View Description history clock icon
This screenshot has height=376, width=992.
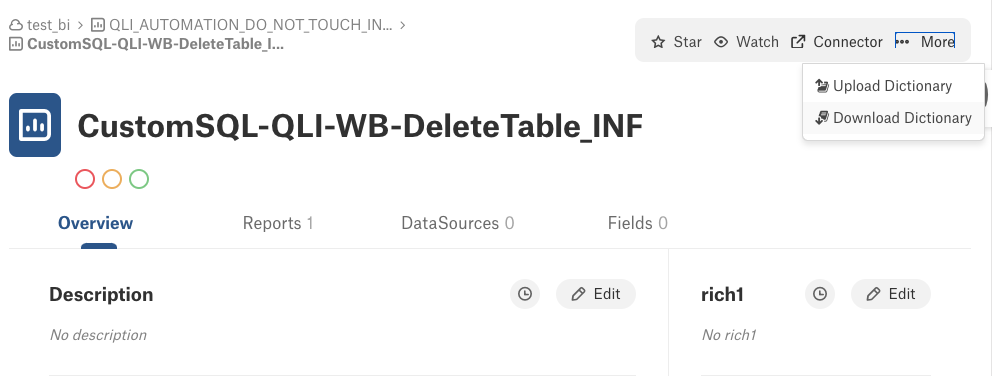[x=525, y=294]
